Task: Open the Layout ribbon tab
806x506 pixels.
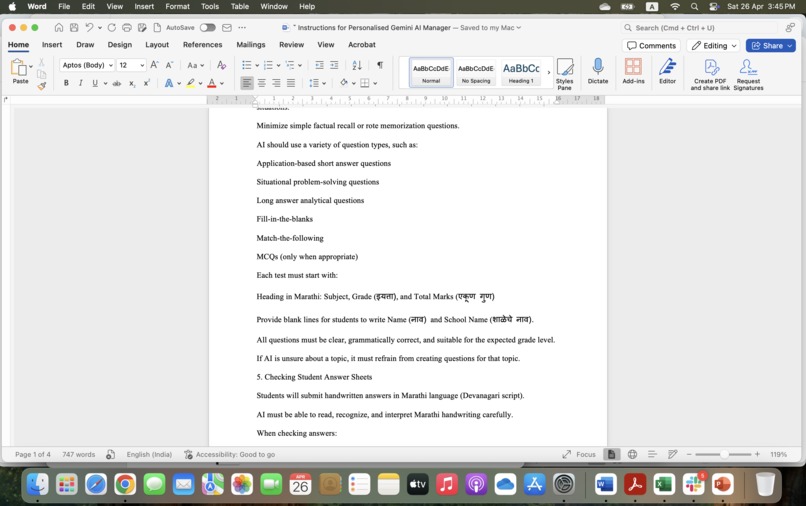Action: click(x=157, y=45)
